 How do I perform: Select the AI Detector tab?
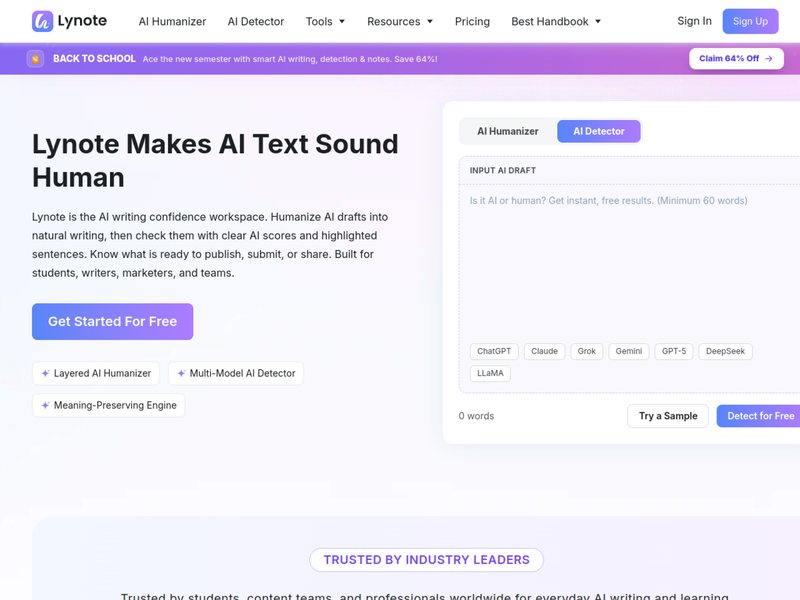point(598,131)
